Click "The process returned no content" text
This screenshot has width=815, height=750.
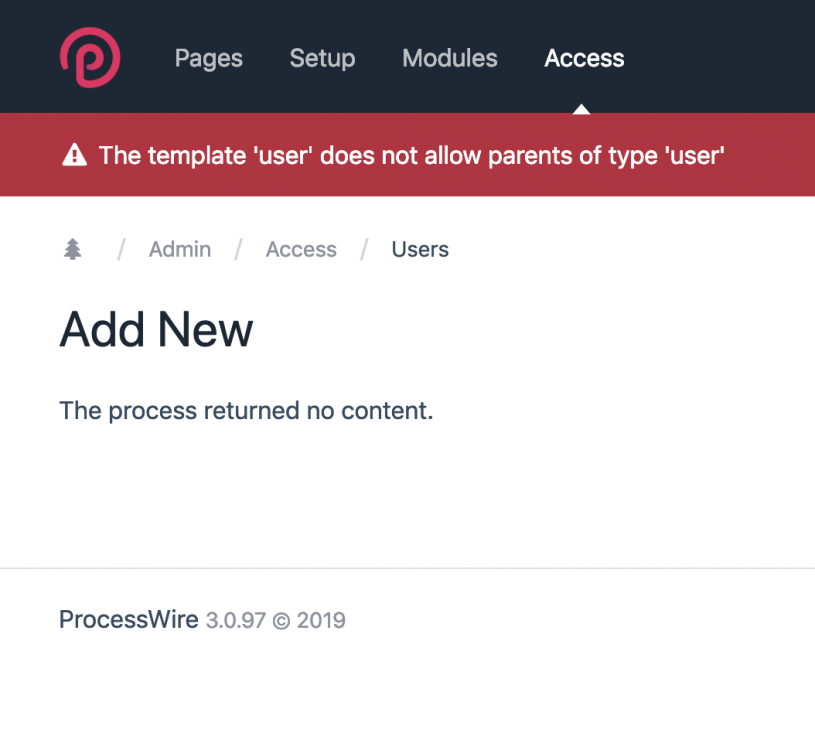[x=246, y=410]
